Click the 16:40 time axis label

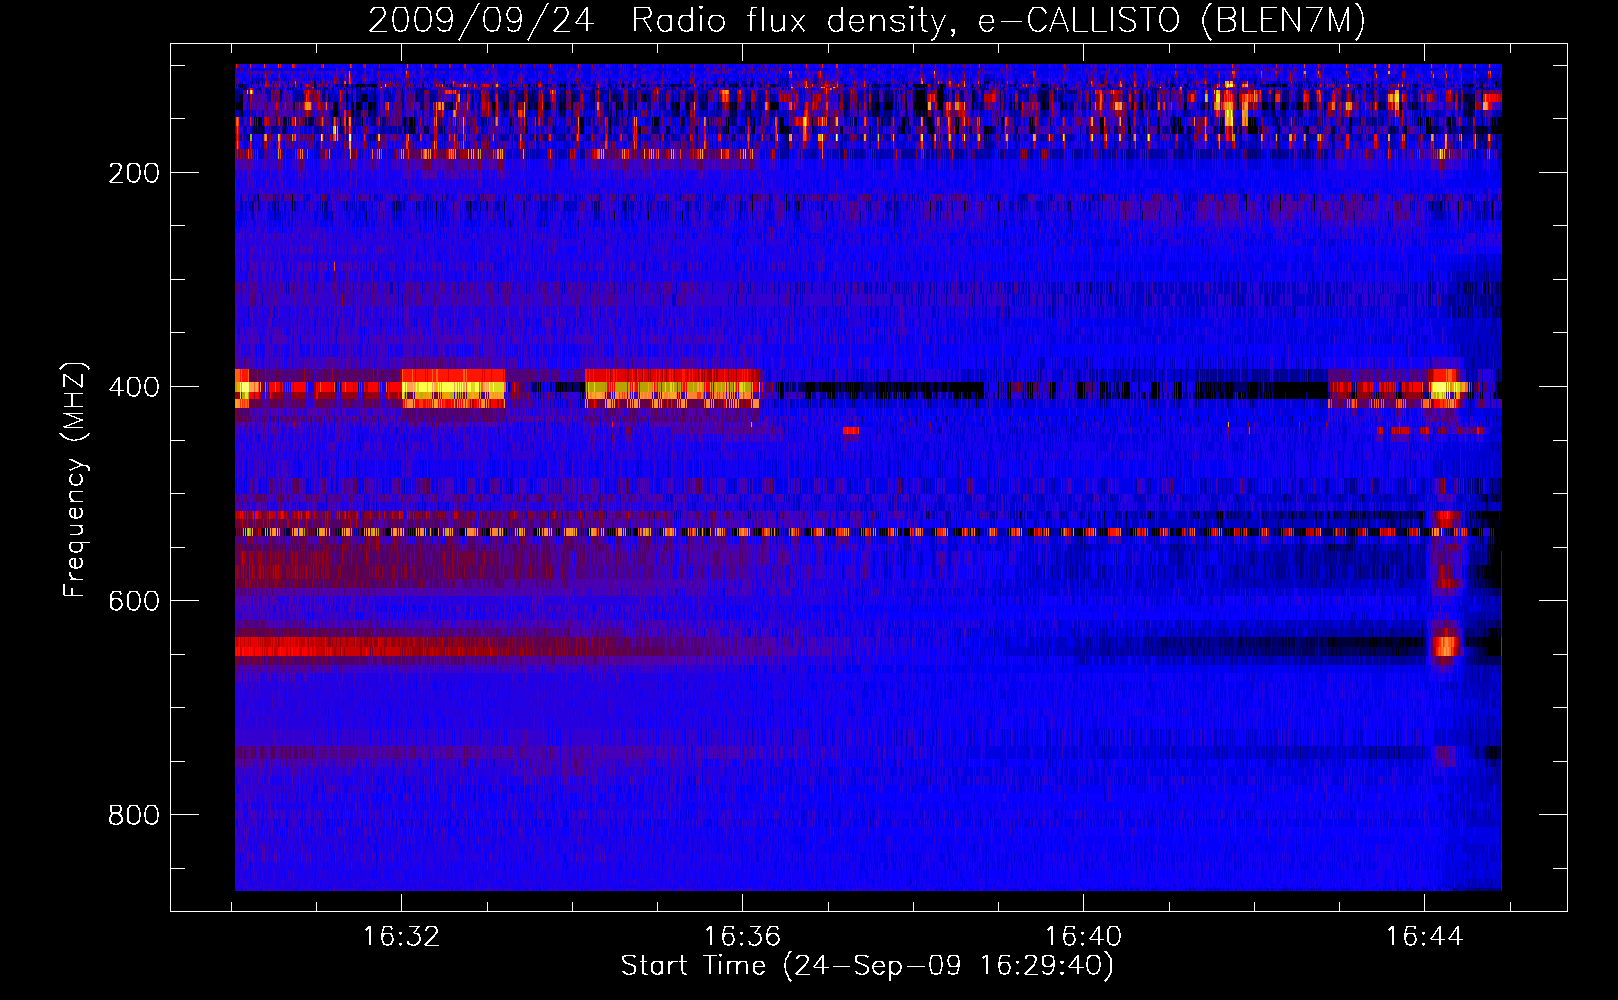tap(1083, 937)
